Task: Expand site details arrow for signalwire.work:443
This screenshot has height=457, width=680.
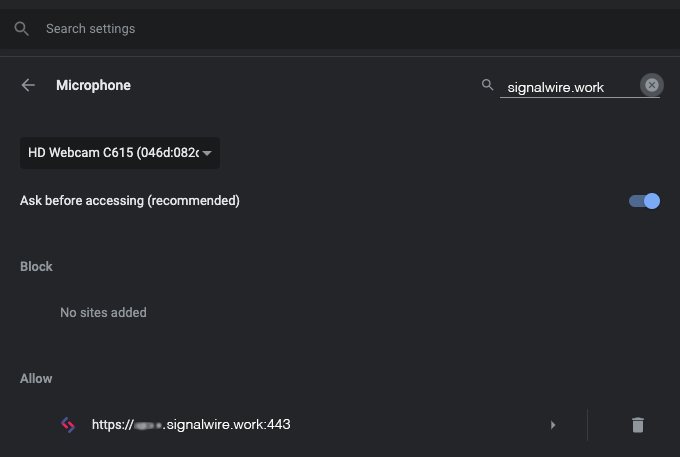Action: pos(553,425)
